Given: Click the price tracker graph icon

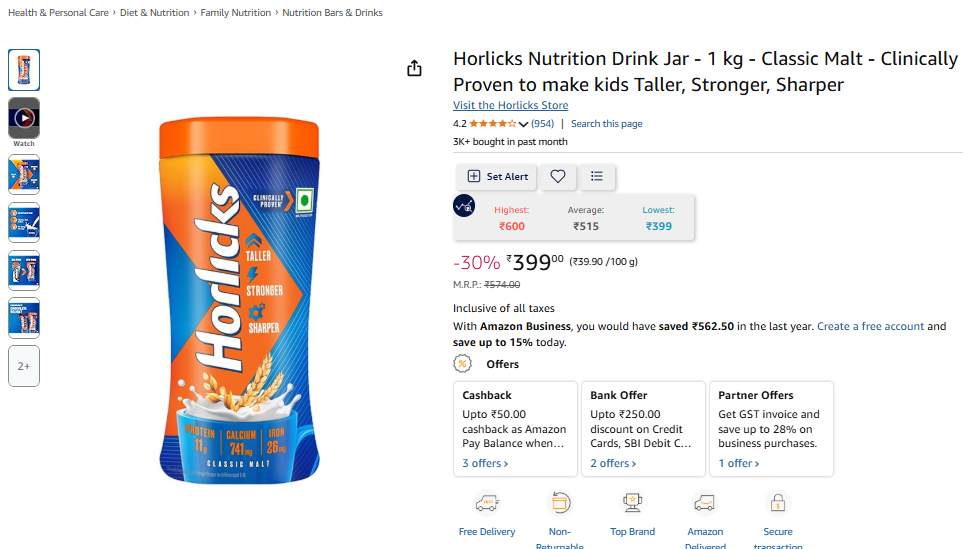Looking at the screenshot, I should [464, 206].
